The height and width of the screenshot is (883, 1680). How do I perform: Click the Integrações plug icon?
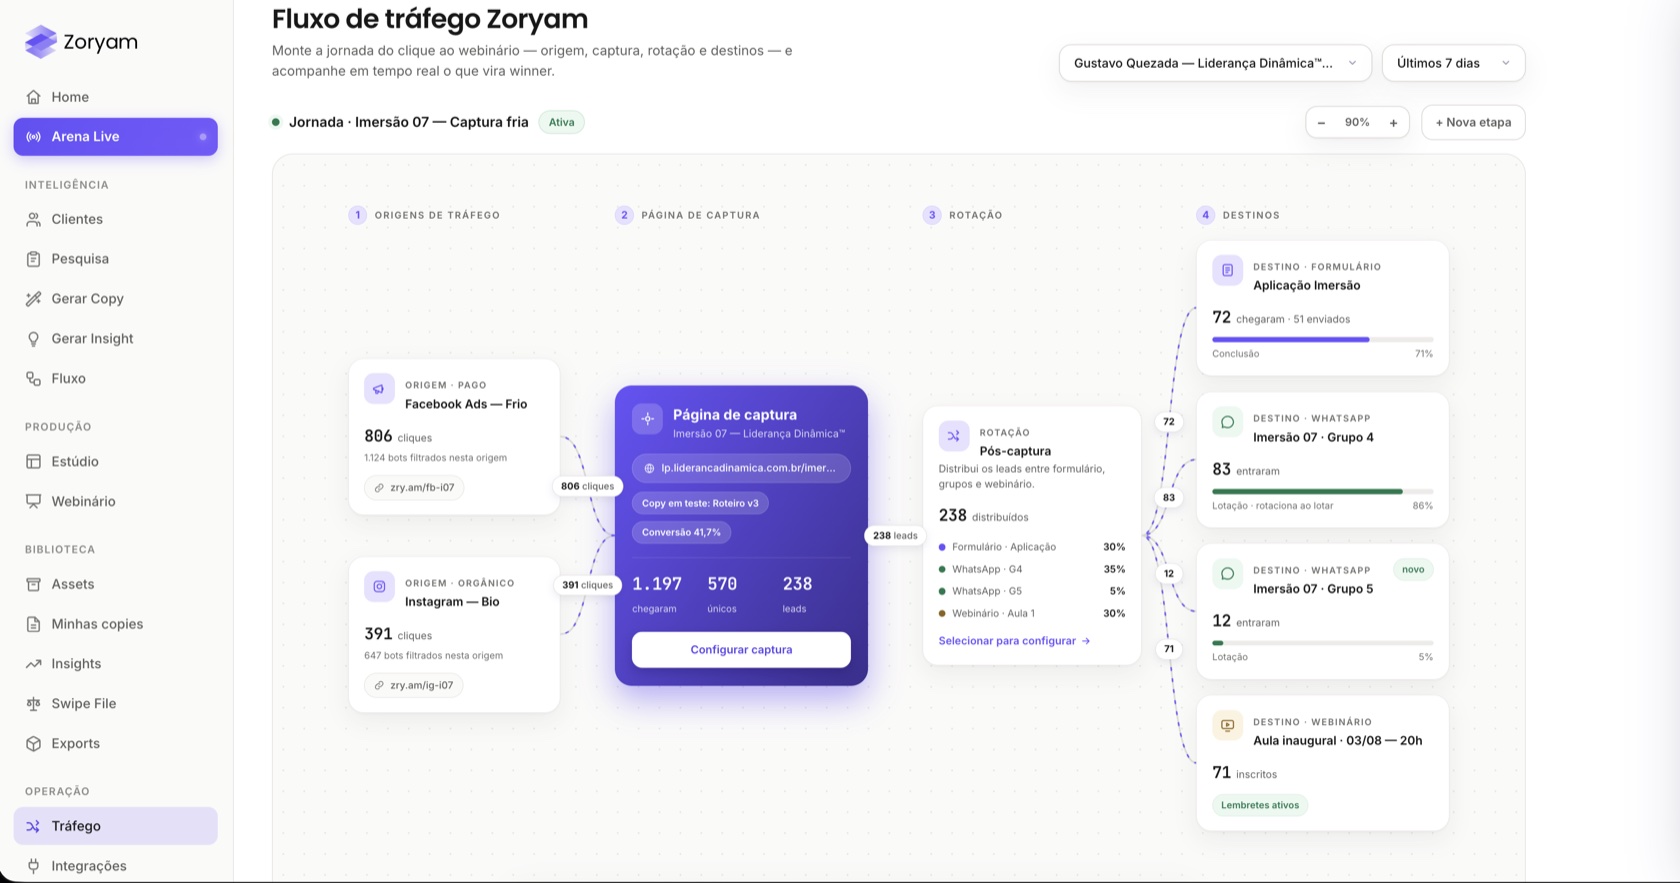(x=34, y=866)
